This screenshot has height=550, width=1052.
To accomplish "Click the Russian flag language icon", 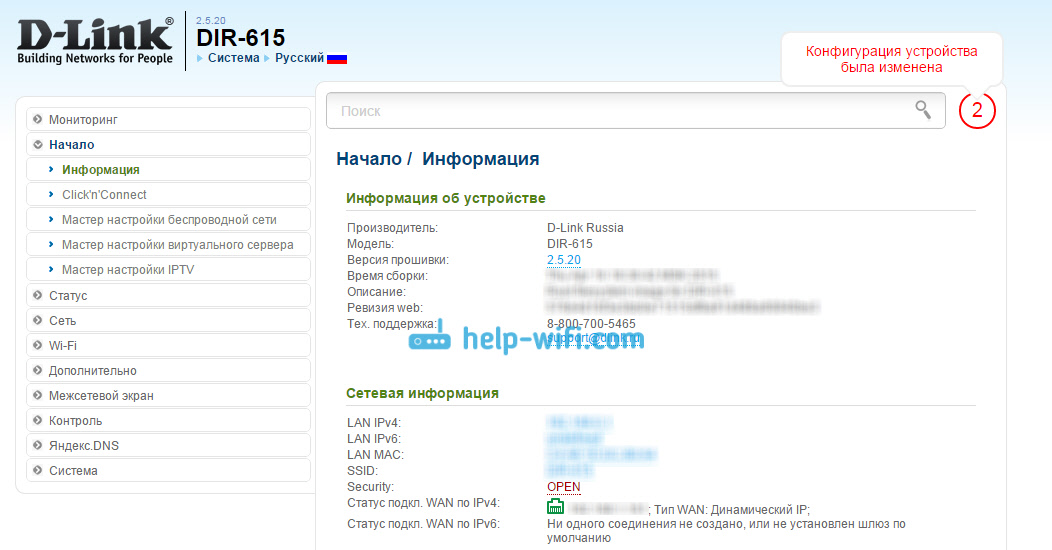I will click(x=337, y=59).
